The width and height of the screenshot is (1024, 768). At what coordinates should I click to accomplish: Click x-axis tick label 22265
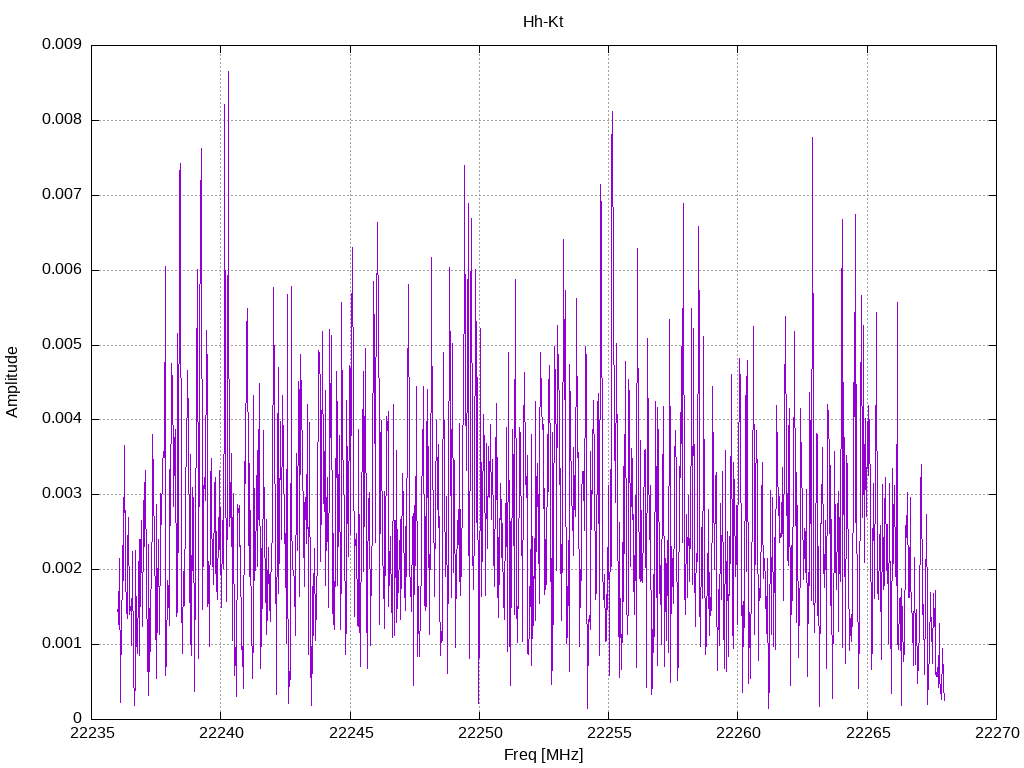tap(868, 733)
